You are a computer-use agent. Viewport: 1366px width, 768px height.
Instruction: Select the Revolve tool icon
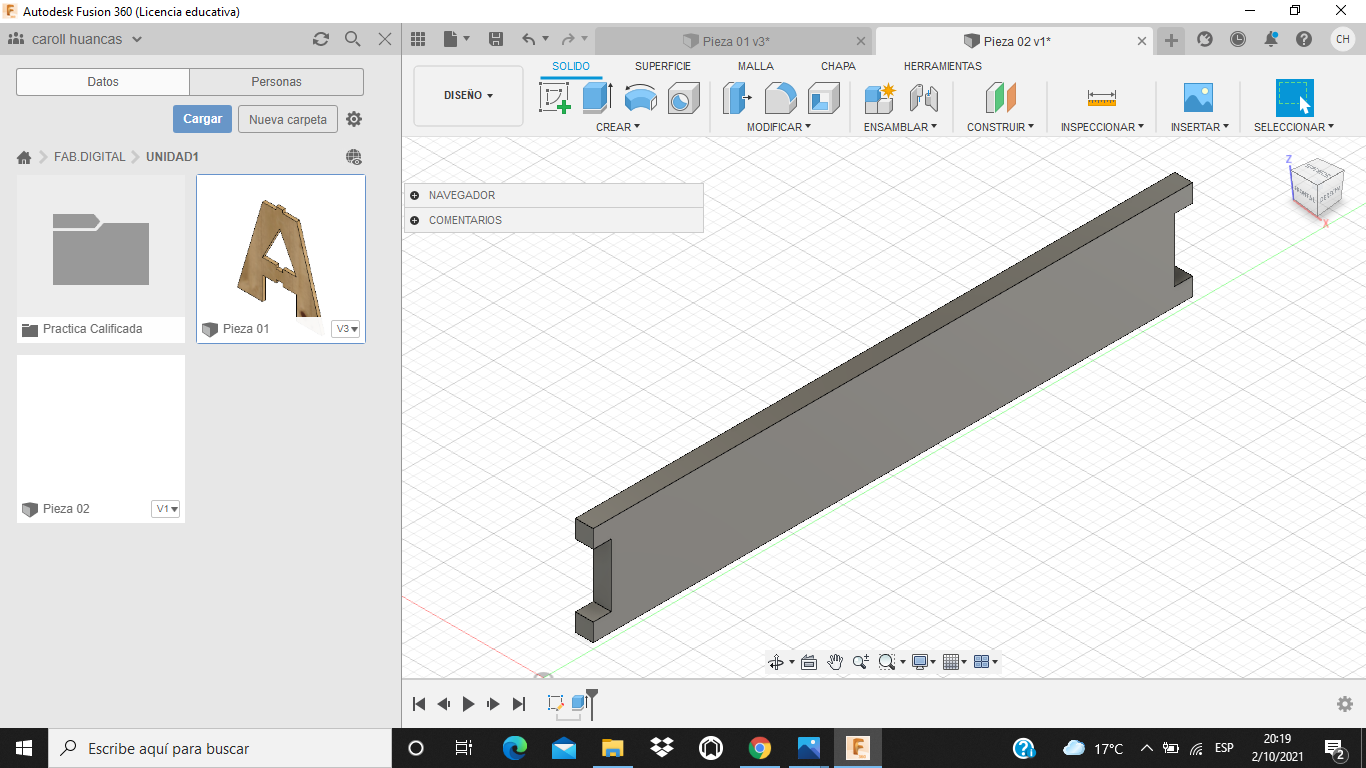[640, 98]
